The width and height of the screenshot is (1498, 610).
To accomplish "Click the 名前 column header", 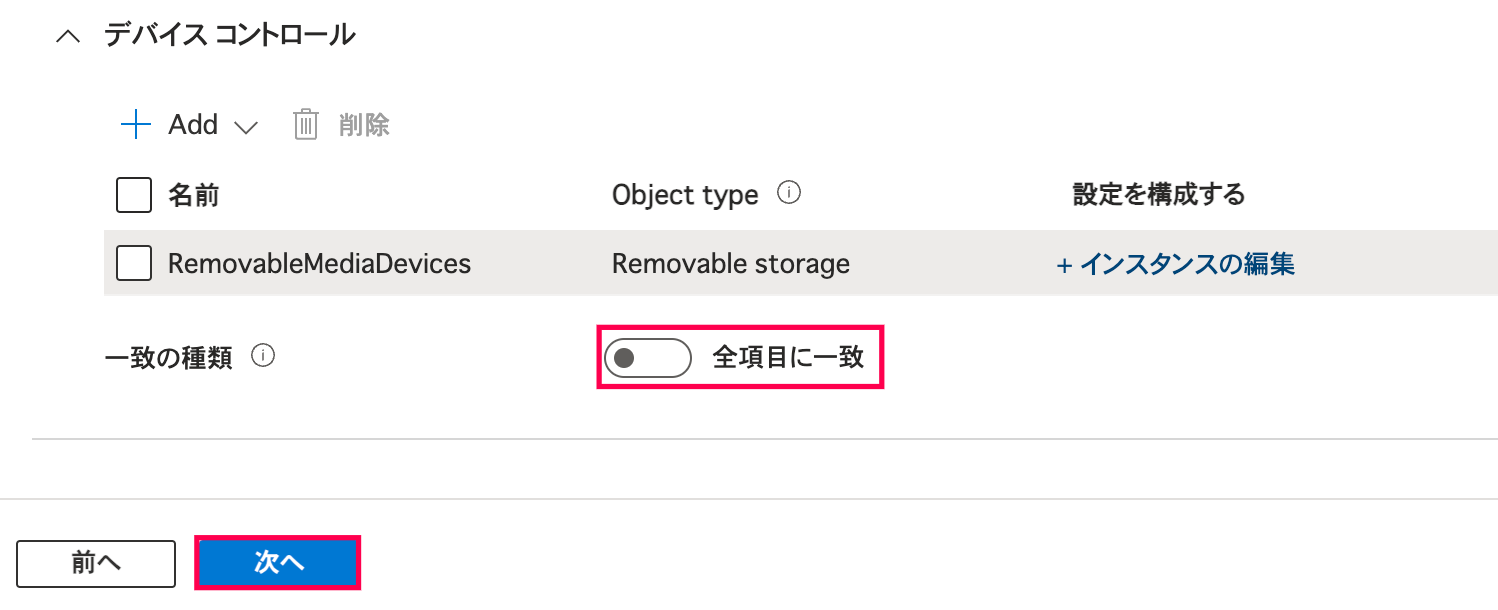I will tap(193, 195).
